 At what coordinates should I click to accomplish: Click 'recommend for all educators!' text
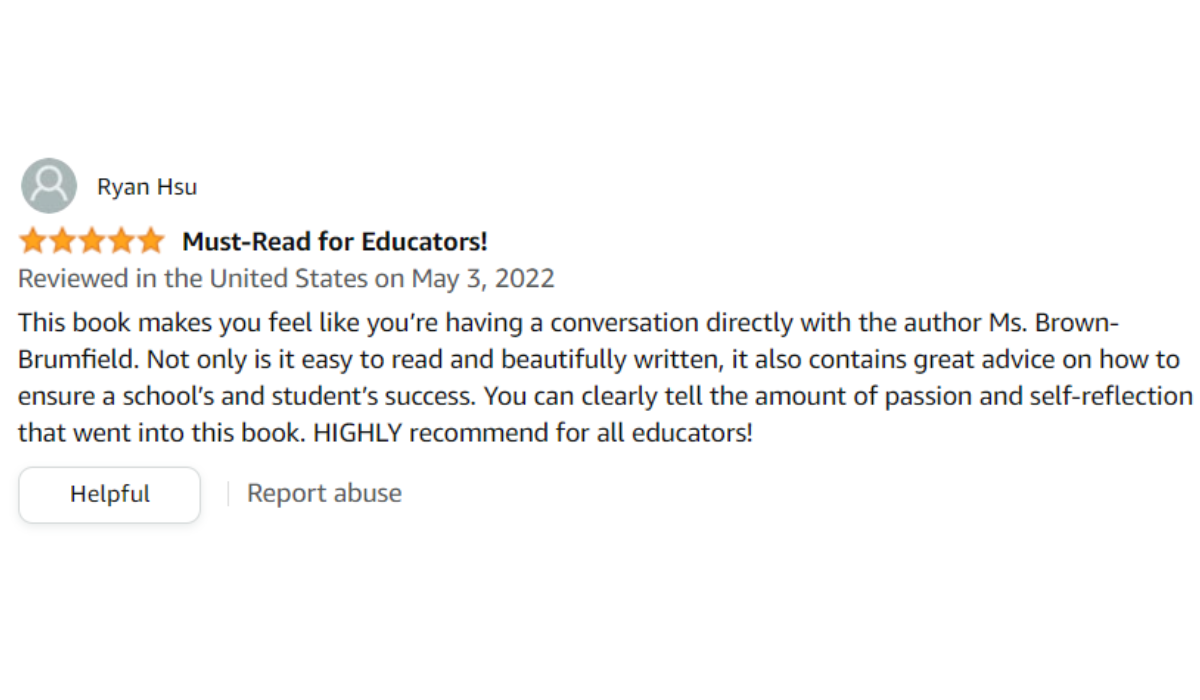point(575,434)
